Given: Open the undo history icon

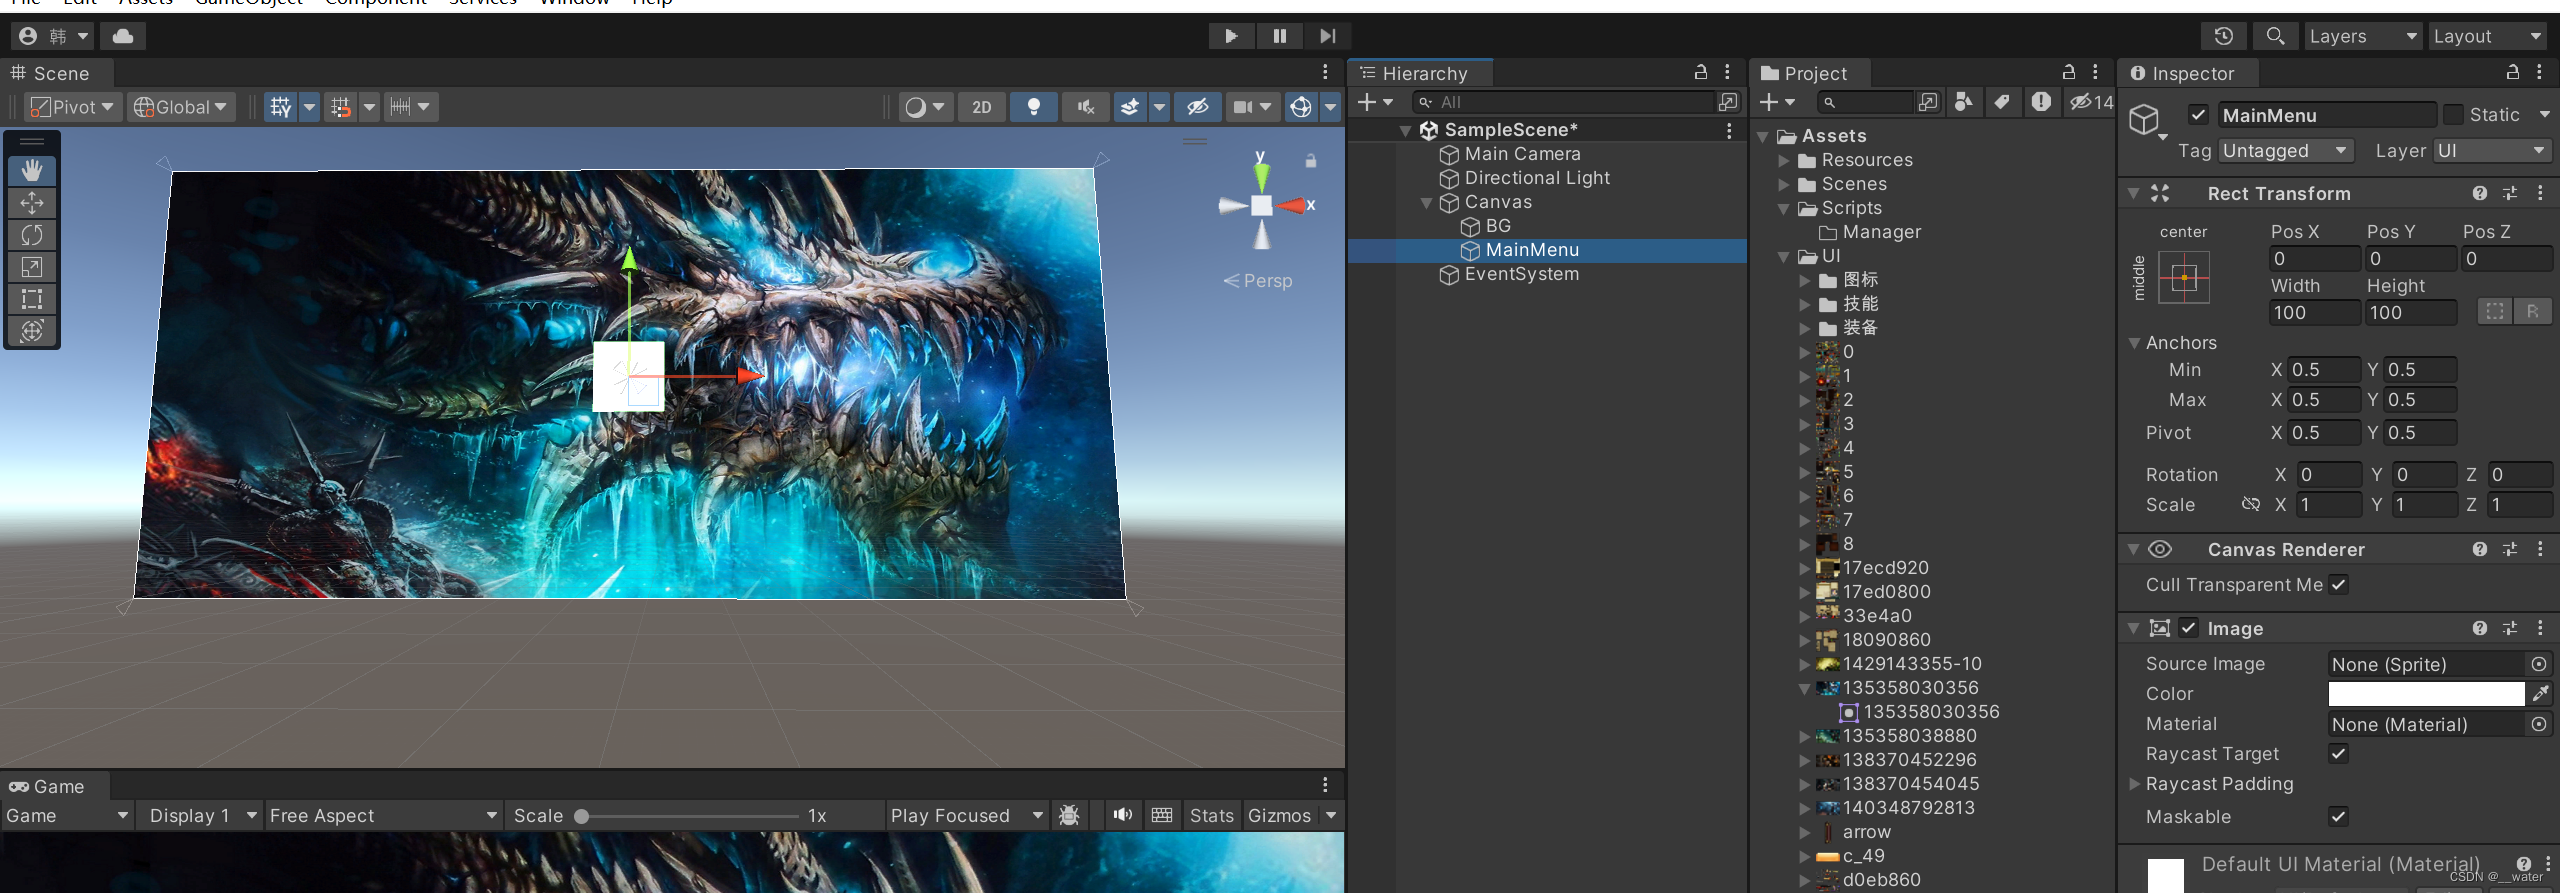Looking at the screenshot, I should (2224, 36).
